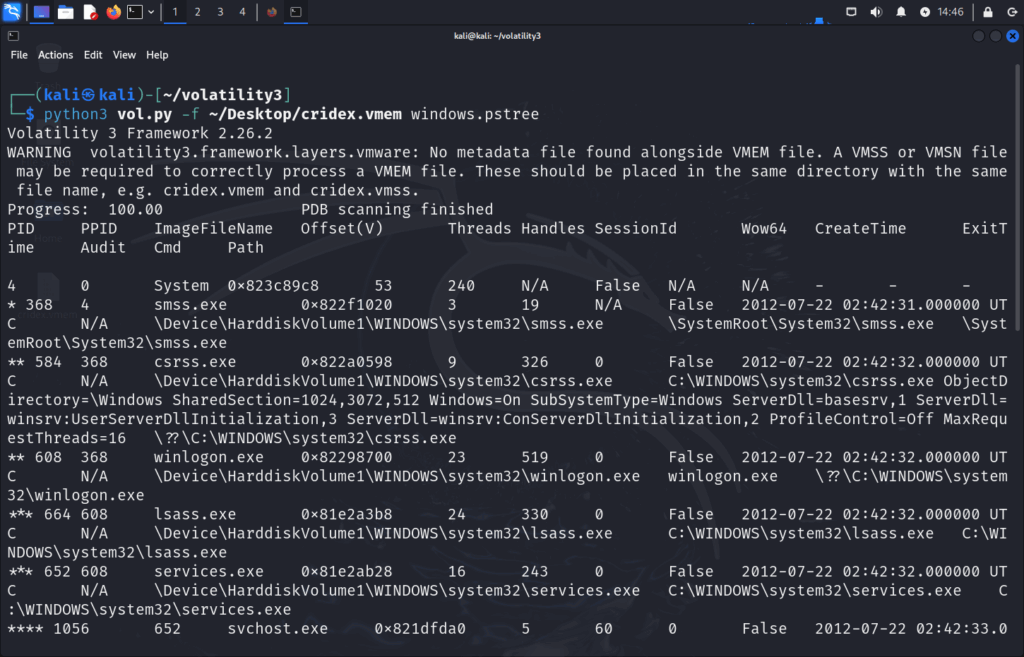Image resolution: width=1024 pixels, height=657 pixels.
Task: Open the text editor launcher icon
Action: 90,12
